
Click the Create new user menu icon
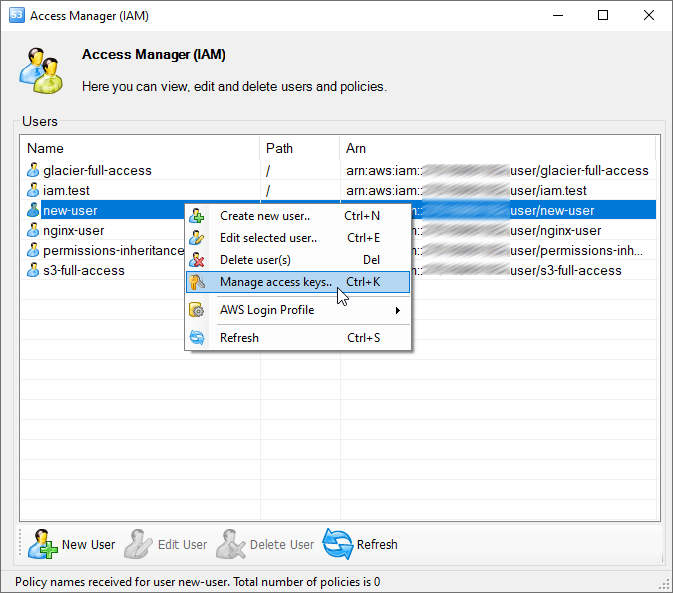[x=197, y=216]
